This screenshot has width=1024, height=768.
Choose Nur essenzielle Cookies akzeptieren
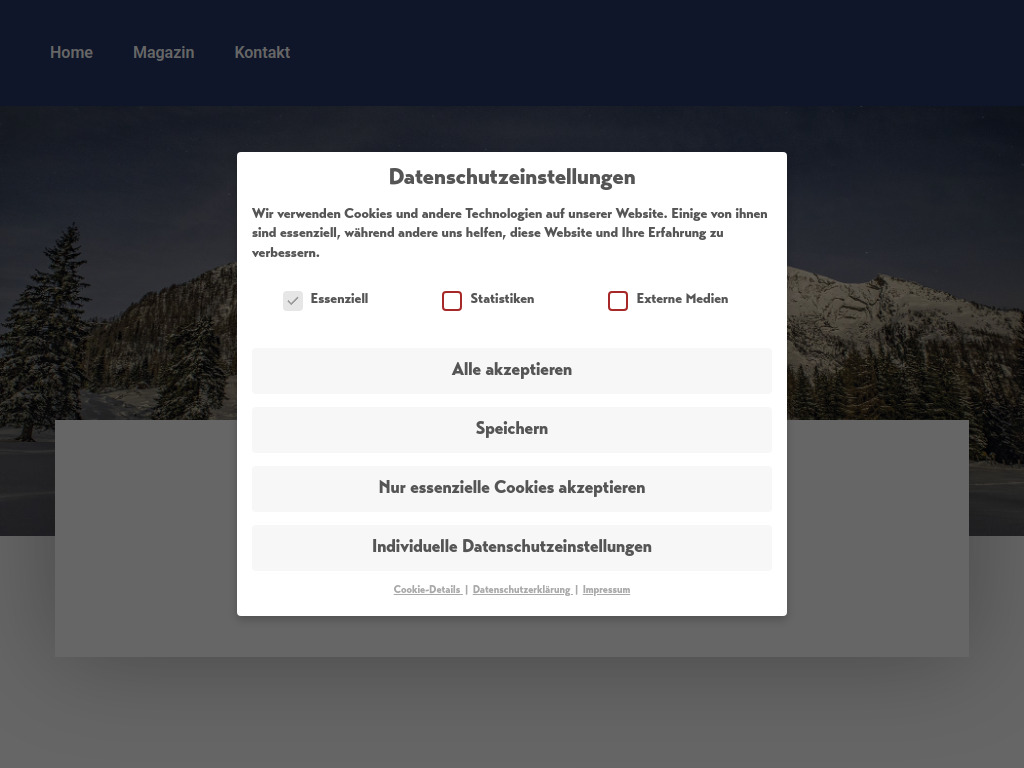(x=512, y=488)
